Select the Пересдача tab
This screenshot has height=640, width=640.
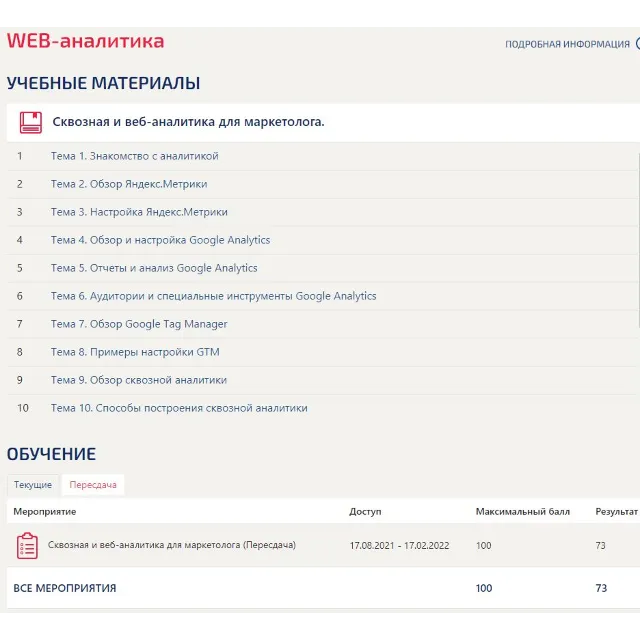93,484
